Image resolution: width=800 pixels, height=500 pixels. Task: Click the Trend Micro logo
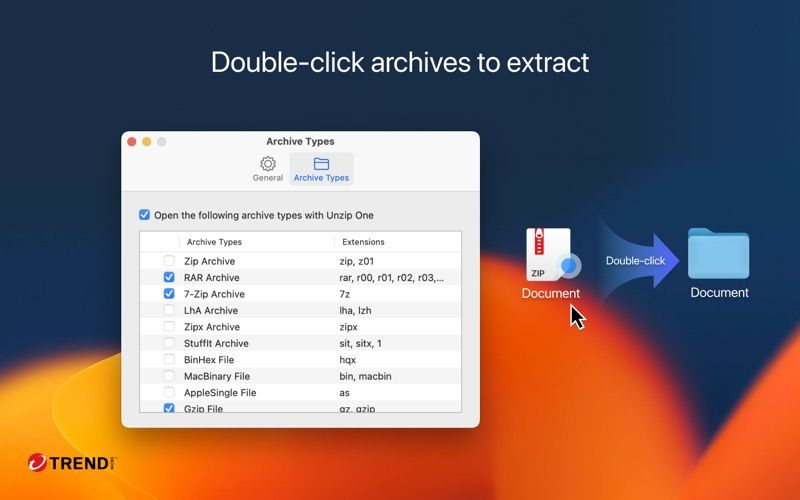click(72, 463)
